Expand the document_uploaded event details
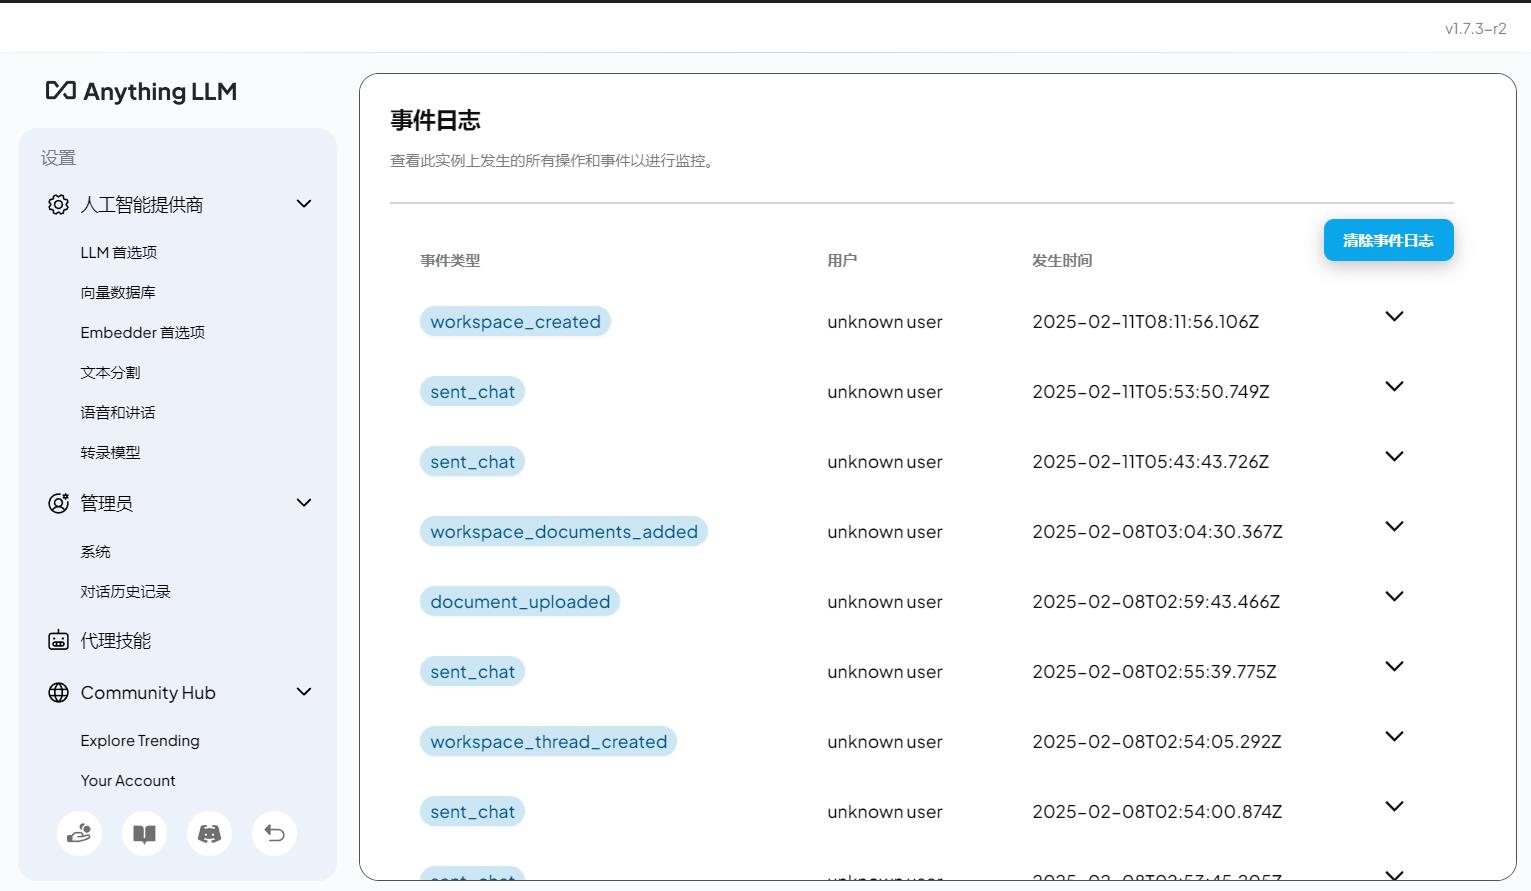Image resolution: width=1531 pixels, height=891 pixels. (1394, 597)
